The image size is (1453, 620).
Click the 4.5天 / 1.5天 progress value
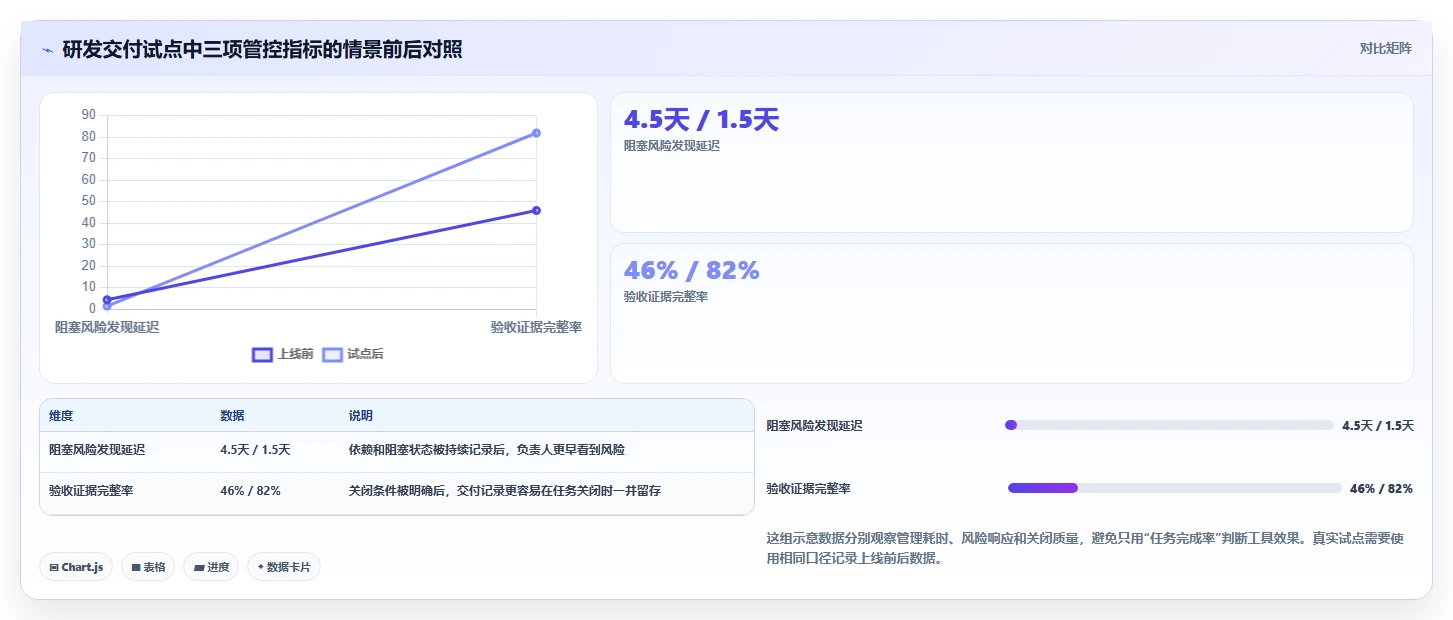[x=1378, y=425]
